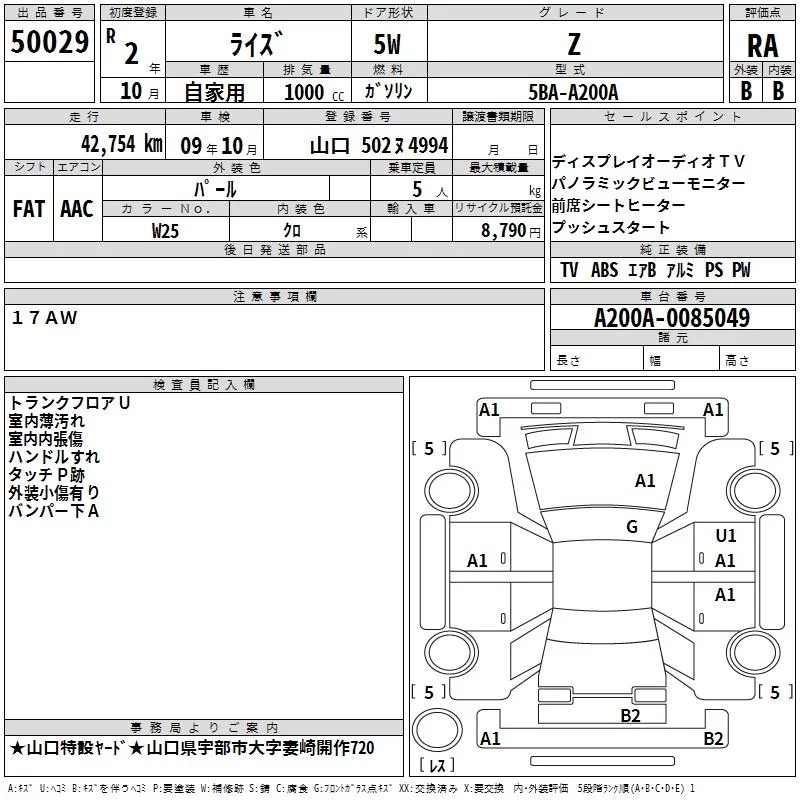The height and width of the screenshot is (800, 800).
Task: Select the PS equipment label
Action: (x=714, y=270)
